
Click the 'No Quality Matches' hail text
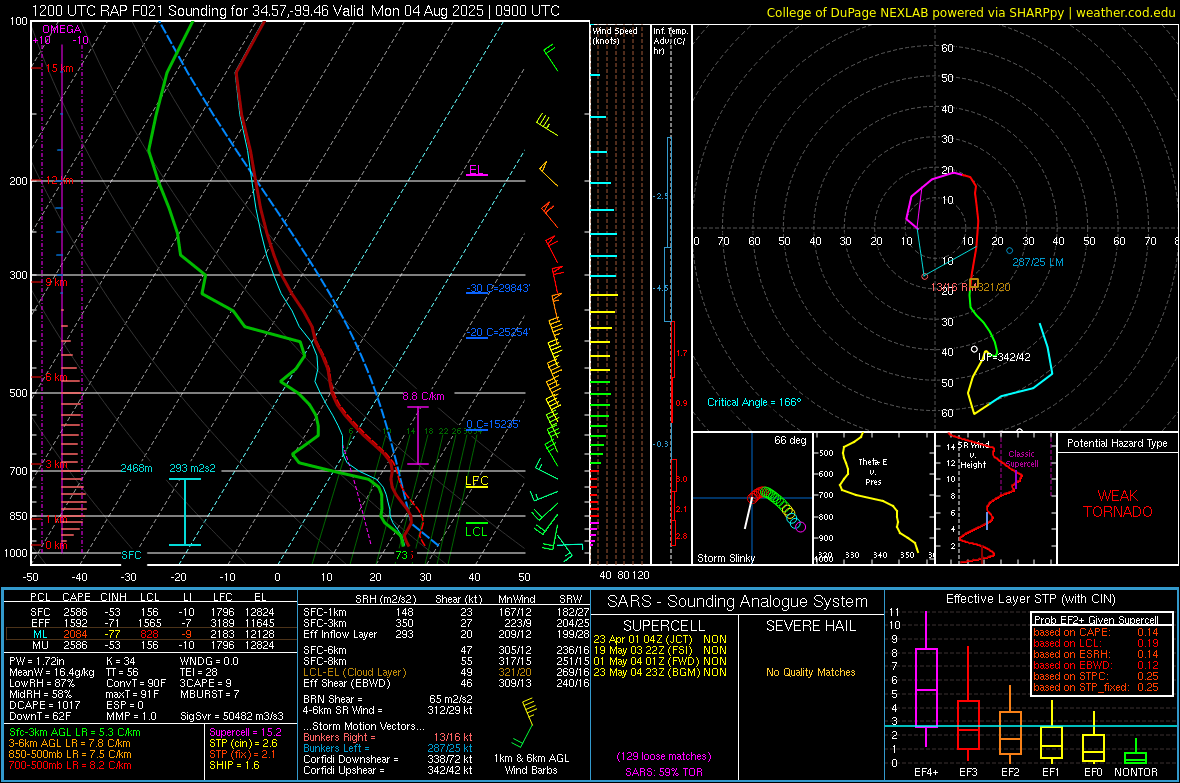click(810, 672)
